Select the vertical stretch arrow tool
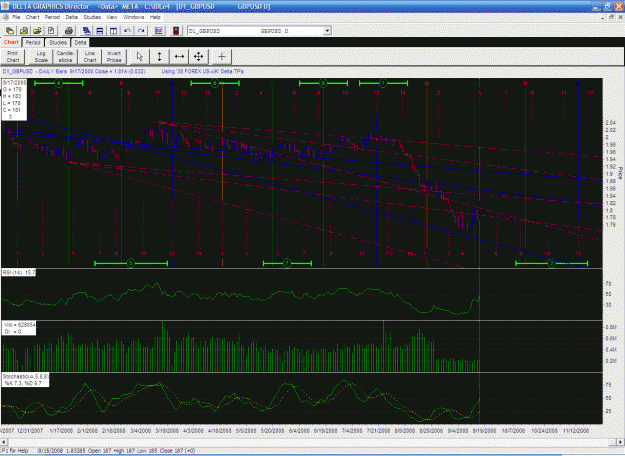625x456 pixels. (159, 57)
